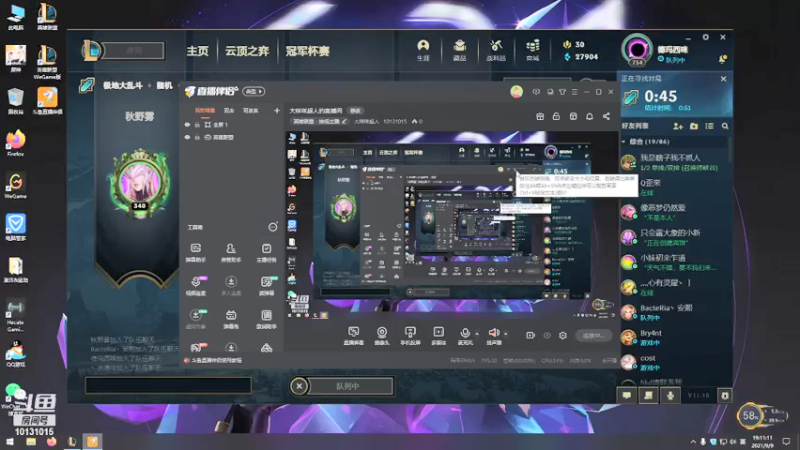
Task: Click the 秋野雾 champion portrait
Action: click(139, 183)
